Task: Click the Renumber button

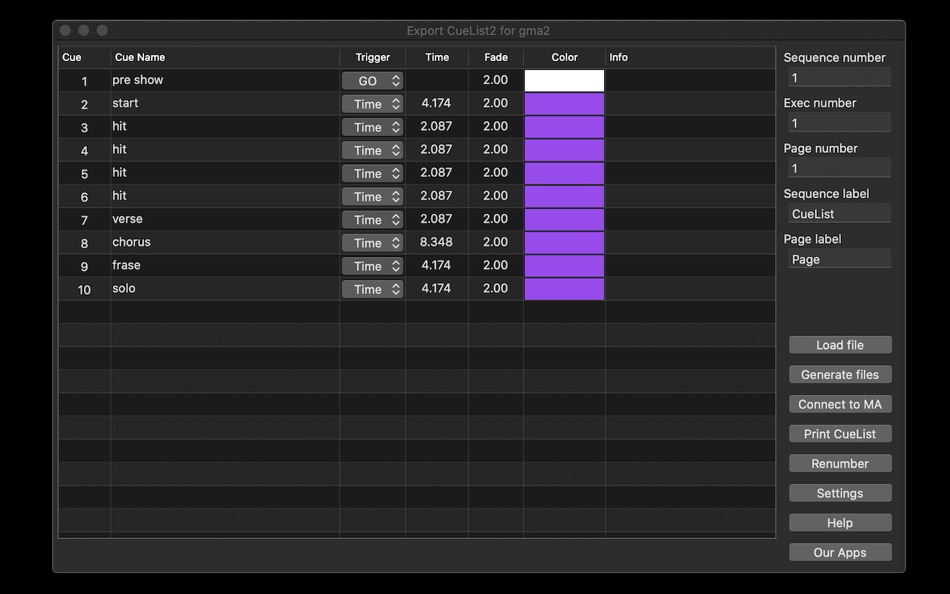Action: pos(840,464)
